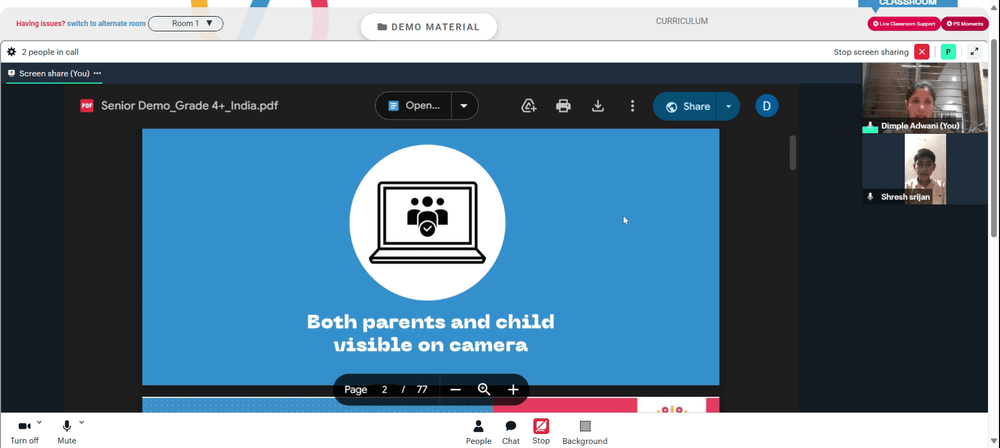The image size is (1000, 448).
Task: Click the PDF file type icon
Action: coord(87,106)
